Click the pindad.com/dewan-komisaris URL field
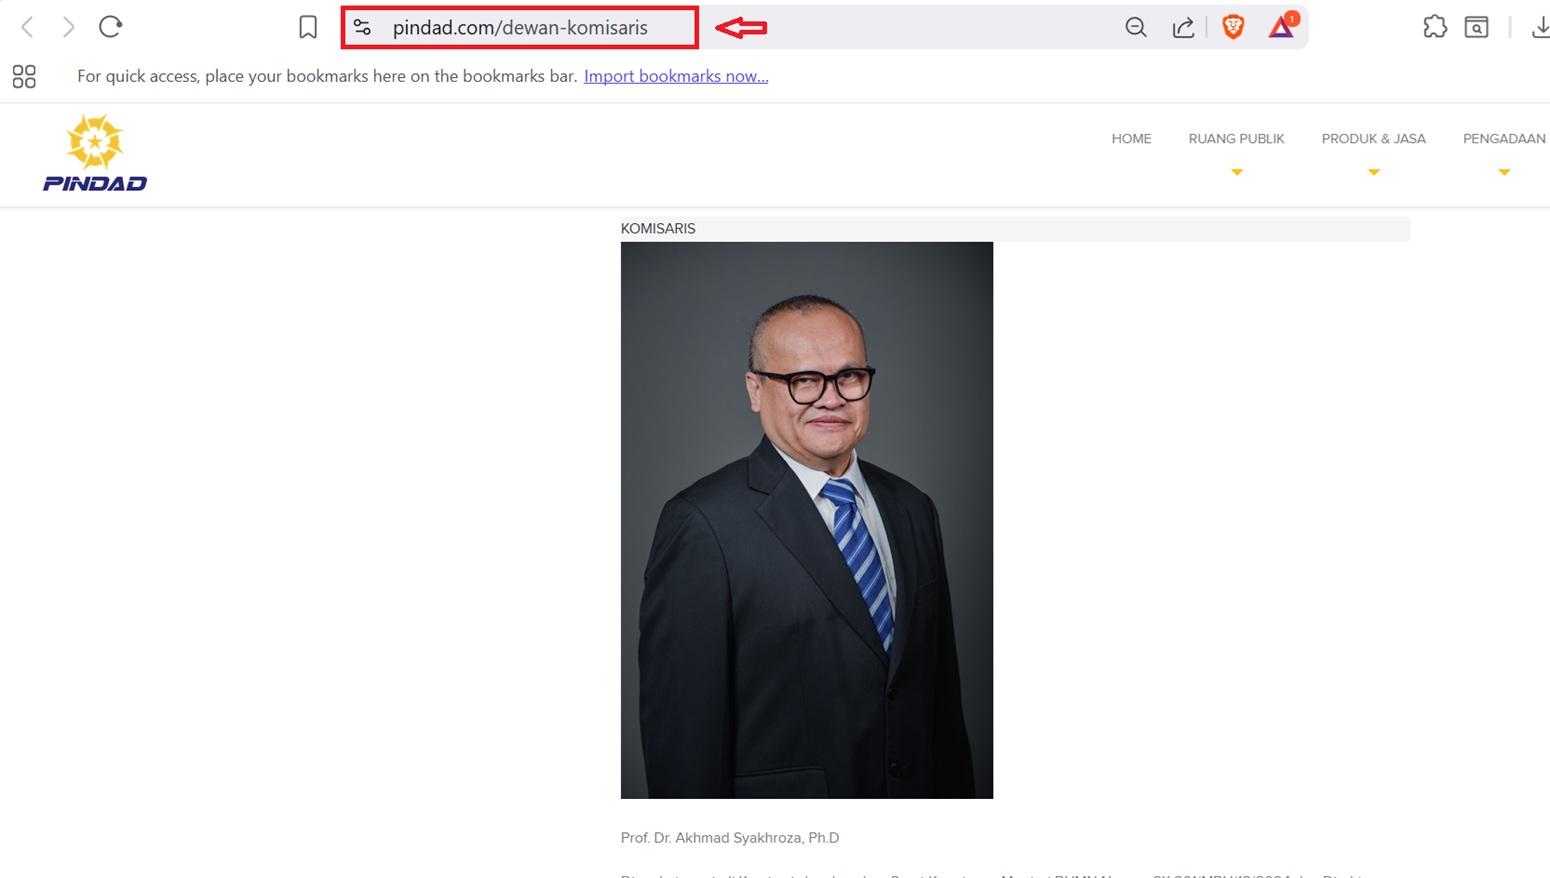 pyautogui.click(x=520, y=28)
